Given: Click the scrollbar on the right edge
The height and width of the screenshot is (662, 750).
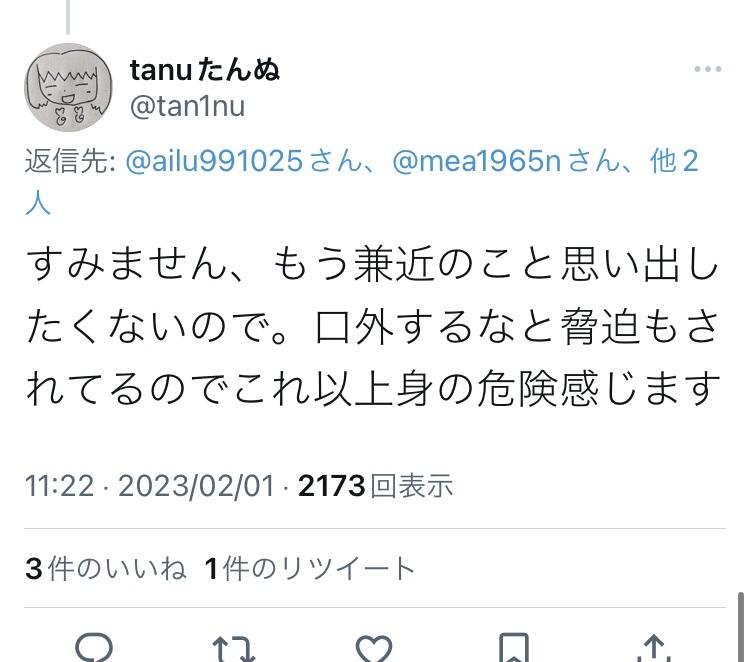Looking at the screenshot, I should [x=740, y=627].
